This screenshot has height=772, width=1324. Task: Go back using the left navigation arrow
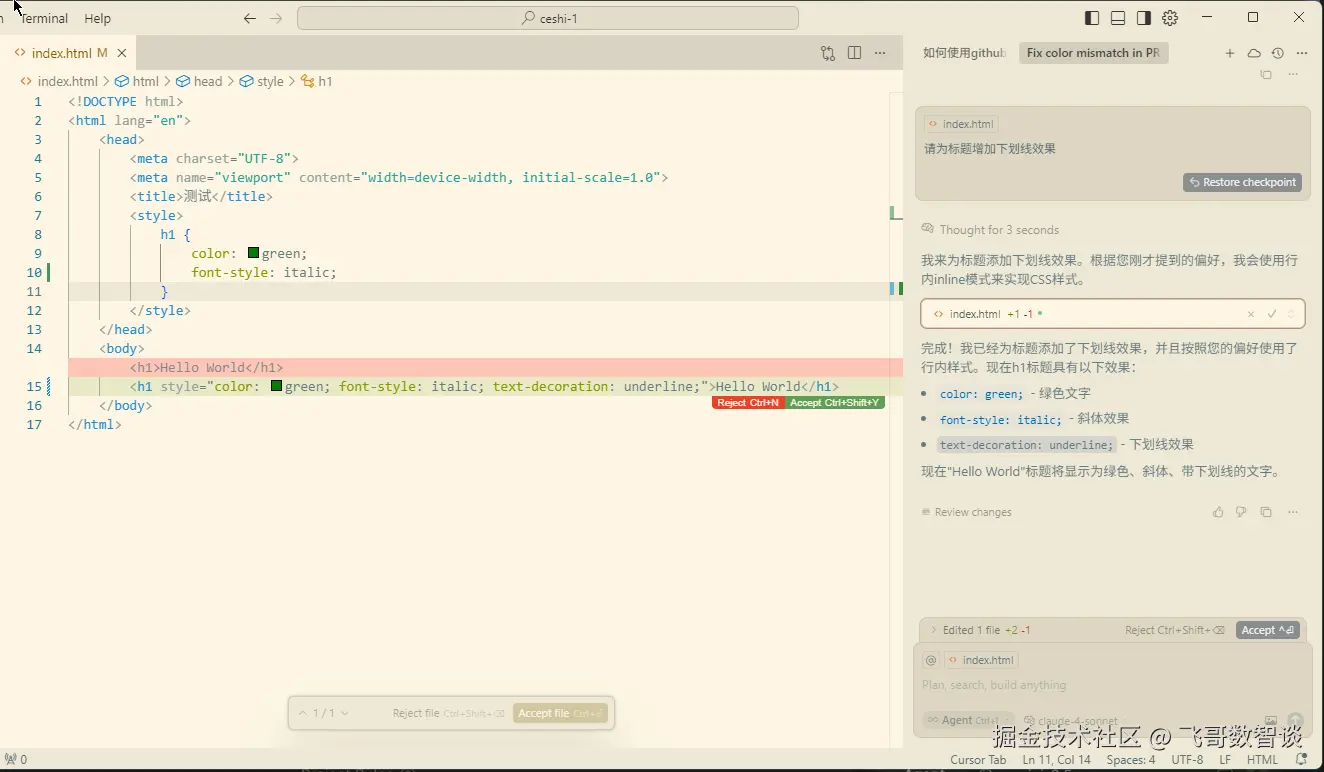pyautogui.click(x=250, y=18)
